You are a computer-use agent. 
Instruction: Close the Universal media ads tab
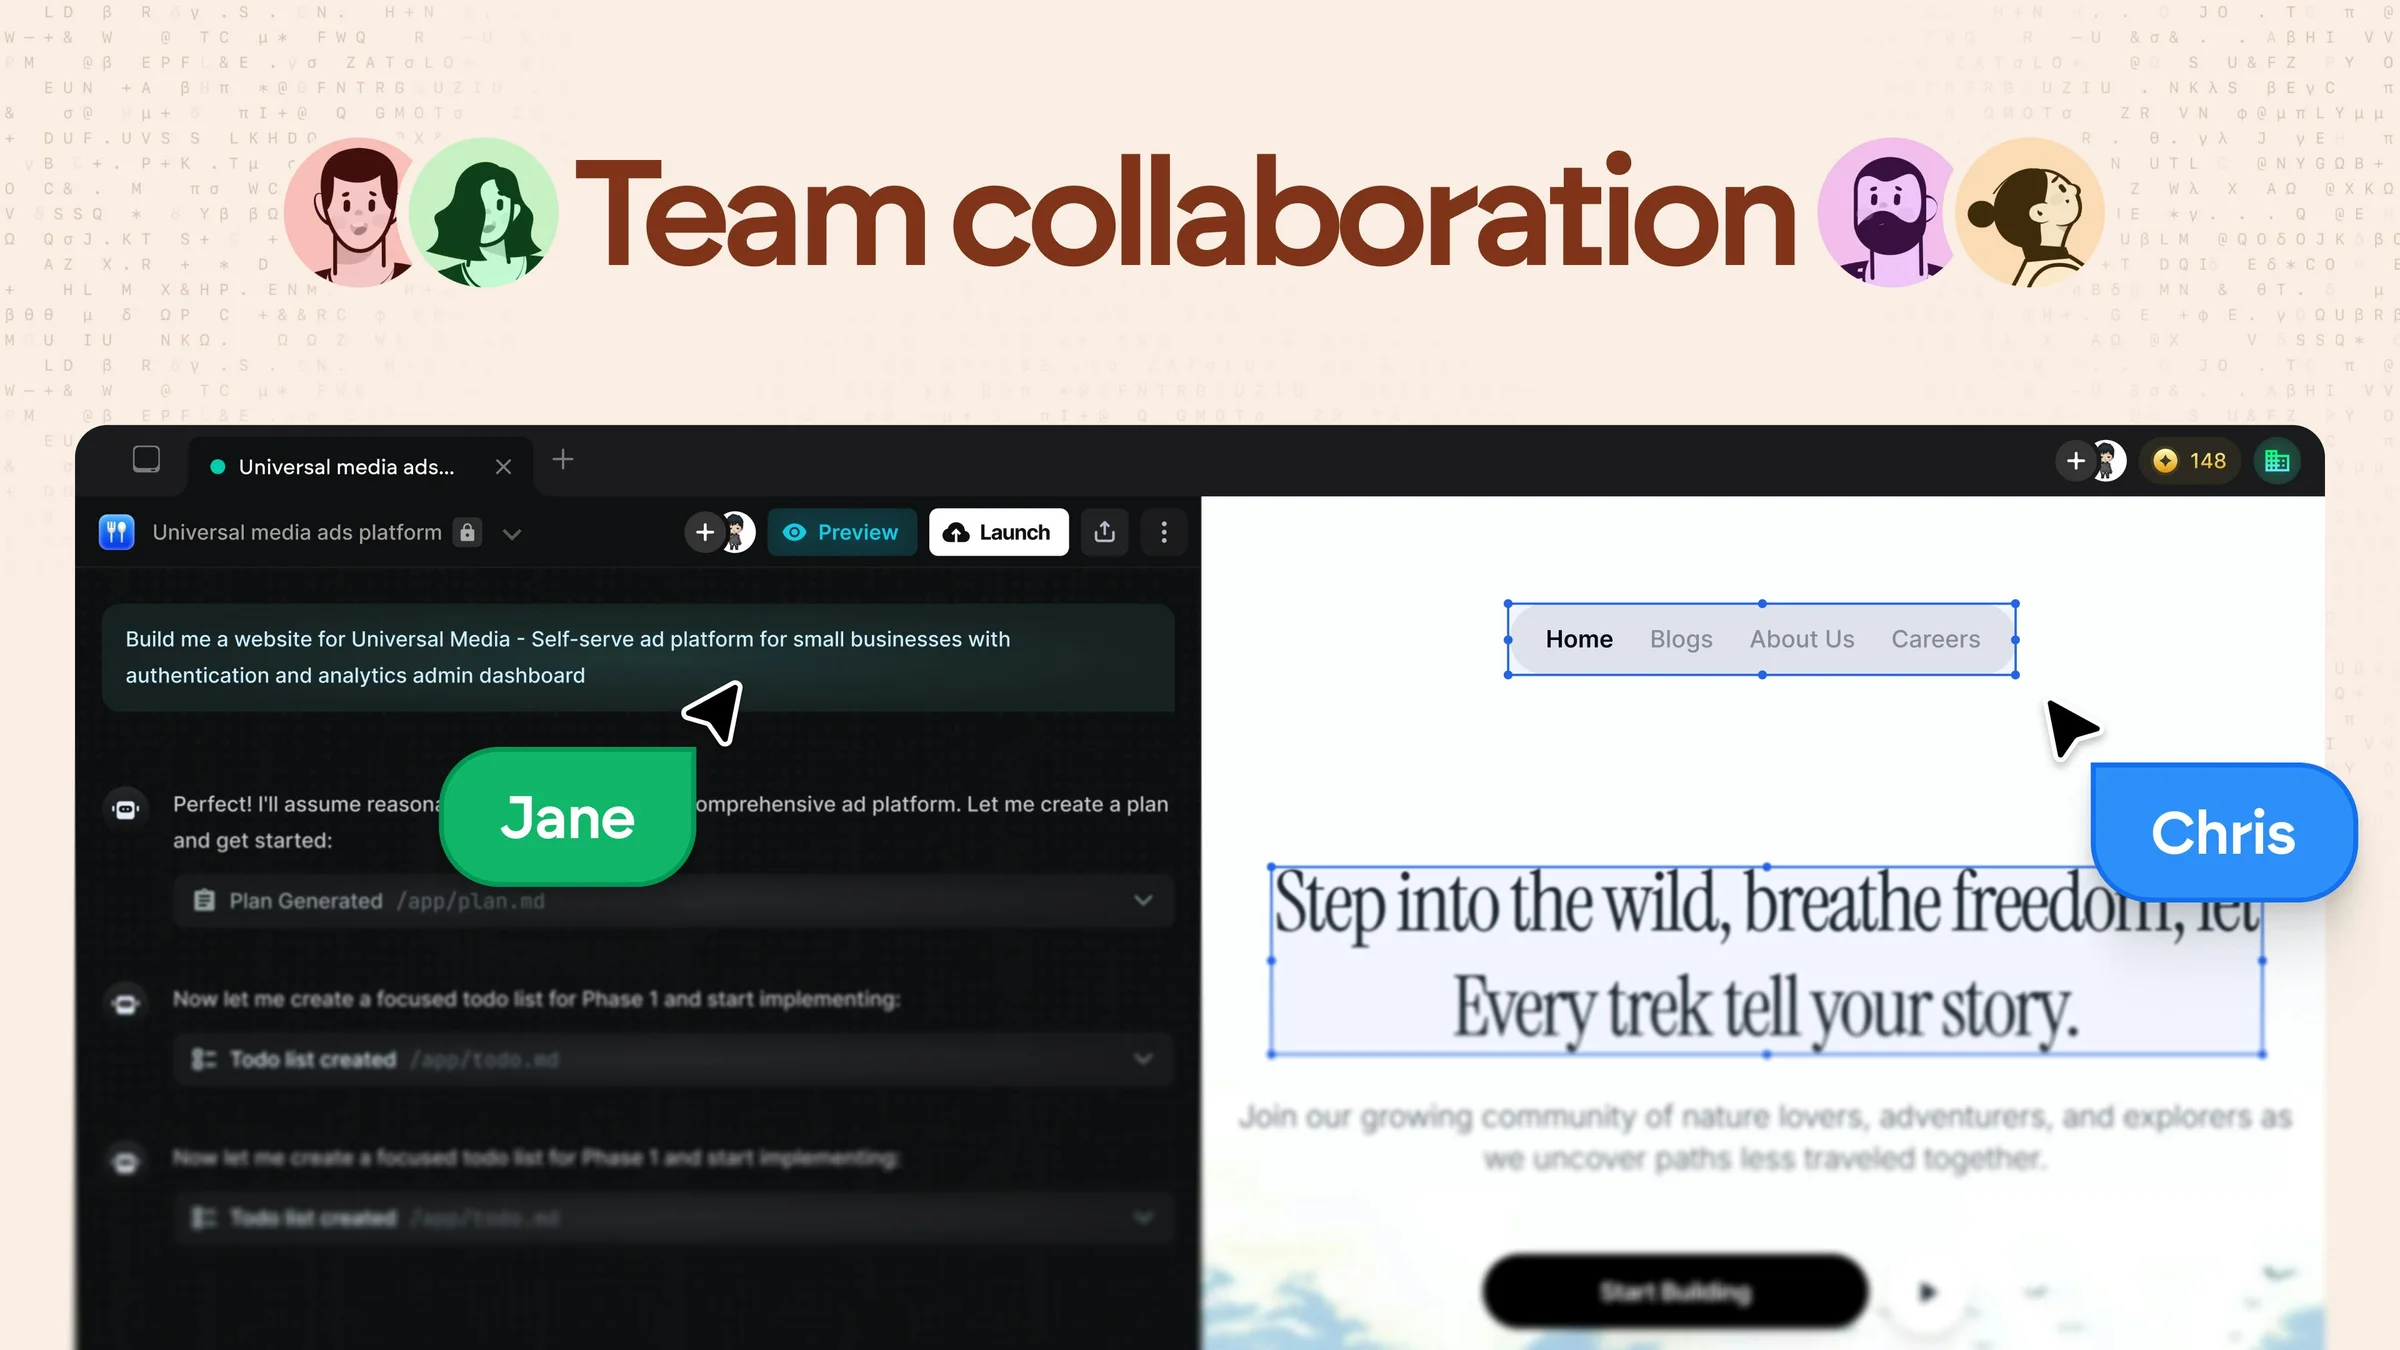point(503,467)
